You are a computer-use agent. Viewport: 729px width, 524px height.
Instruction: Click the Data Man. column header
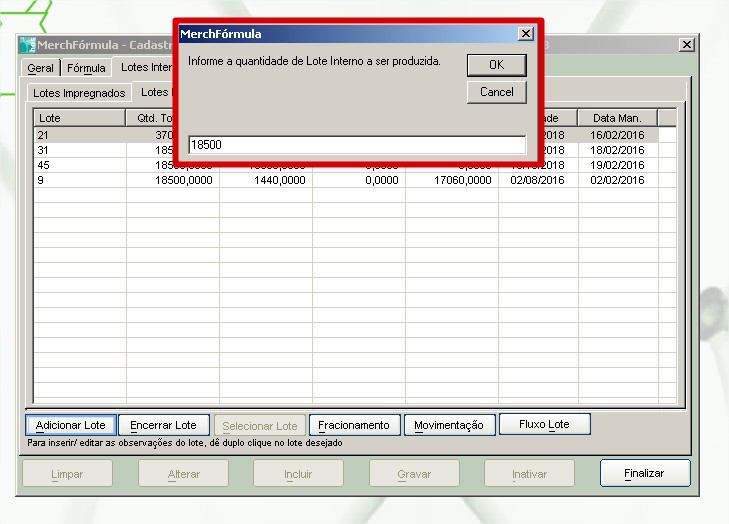[617, 118]
